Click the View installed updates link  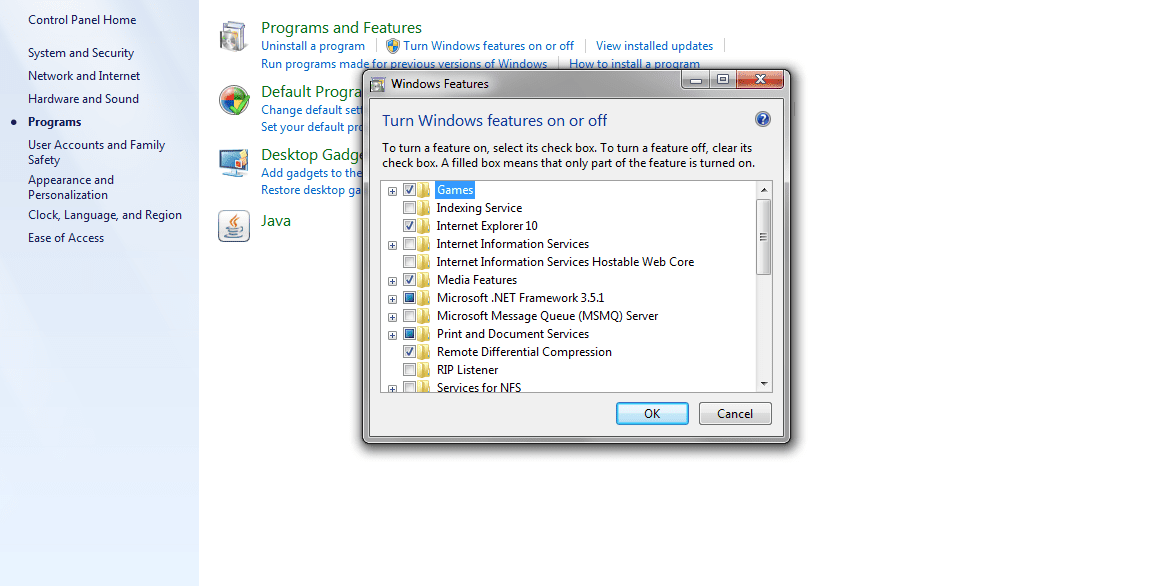(x=654, y=46)
